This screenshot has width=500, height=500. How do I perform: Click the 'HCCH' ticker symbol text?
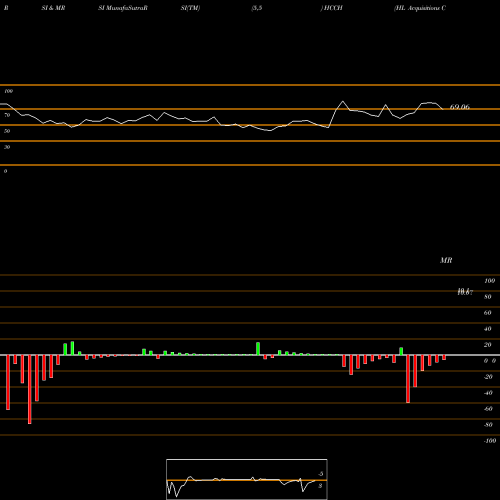click(333, 8)
